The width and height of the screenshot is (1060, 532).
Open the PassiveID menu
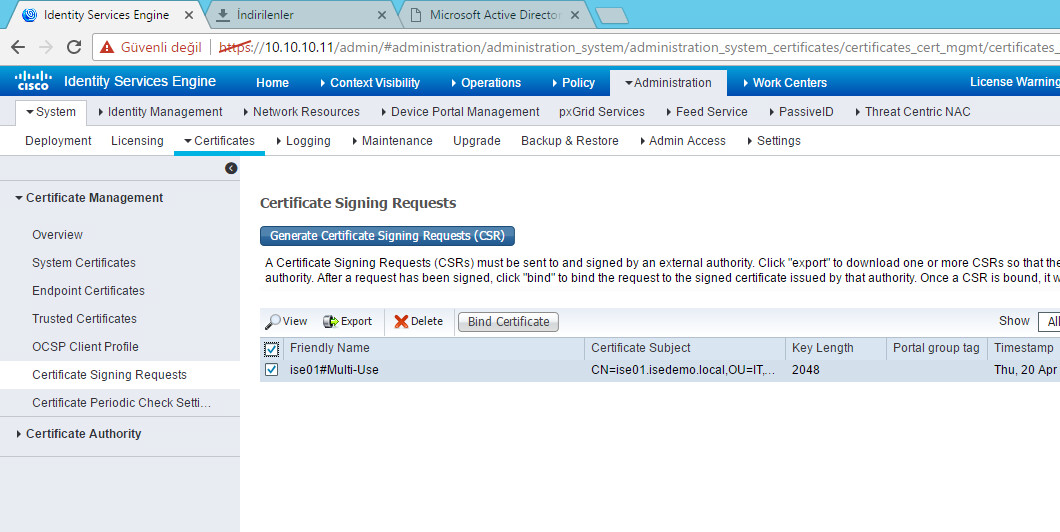tap(802, 112)
